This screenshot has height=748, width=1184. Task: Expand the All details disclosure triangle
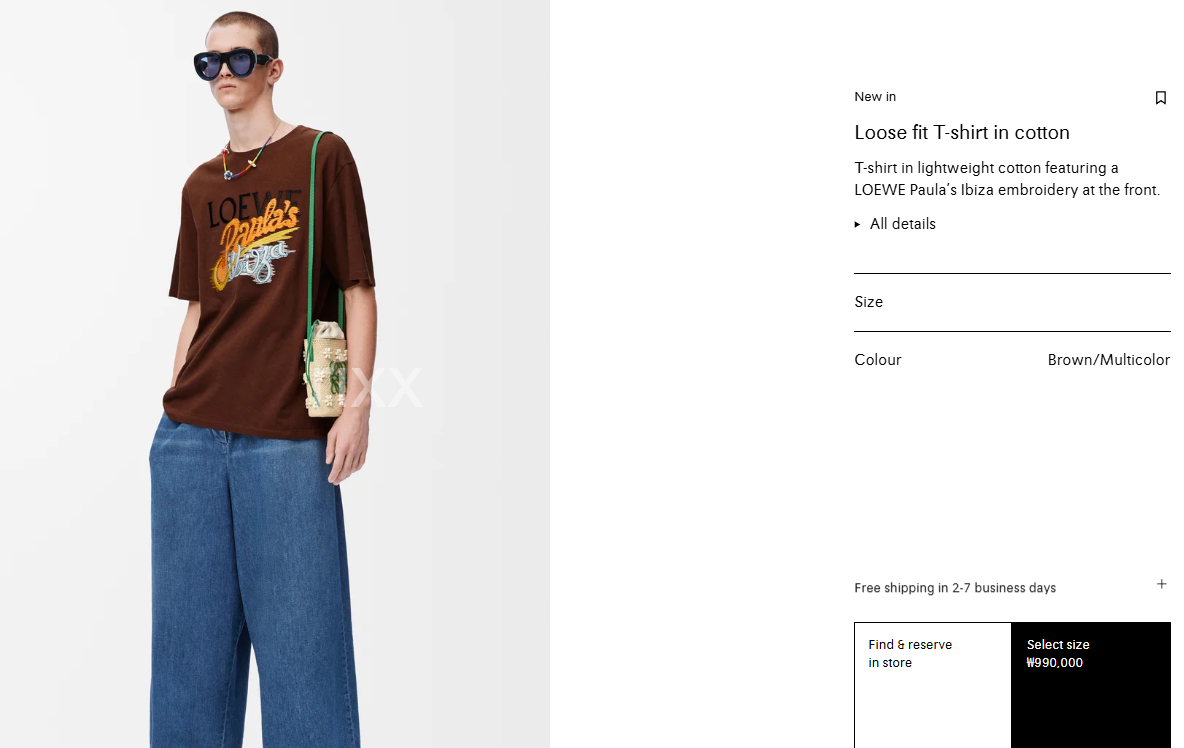[857, 224]
